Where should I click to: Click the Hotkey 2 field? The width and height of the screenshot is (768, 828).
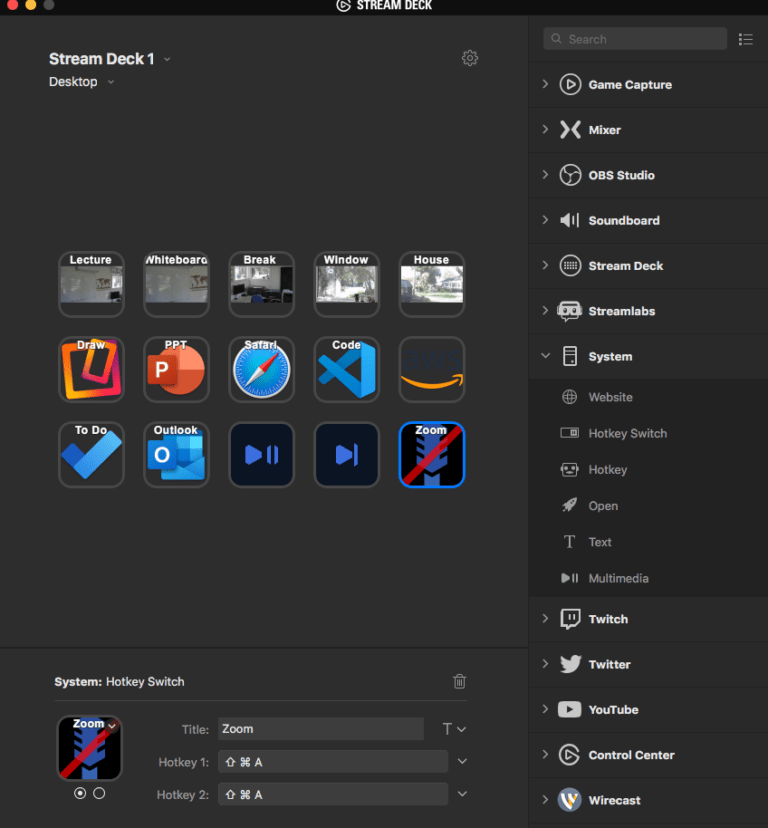pyautogui.click(x=333, y=794)
